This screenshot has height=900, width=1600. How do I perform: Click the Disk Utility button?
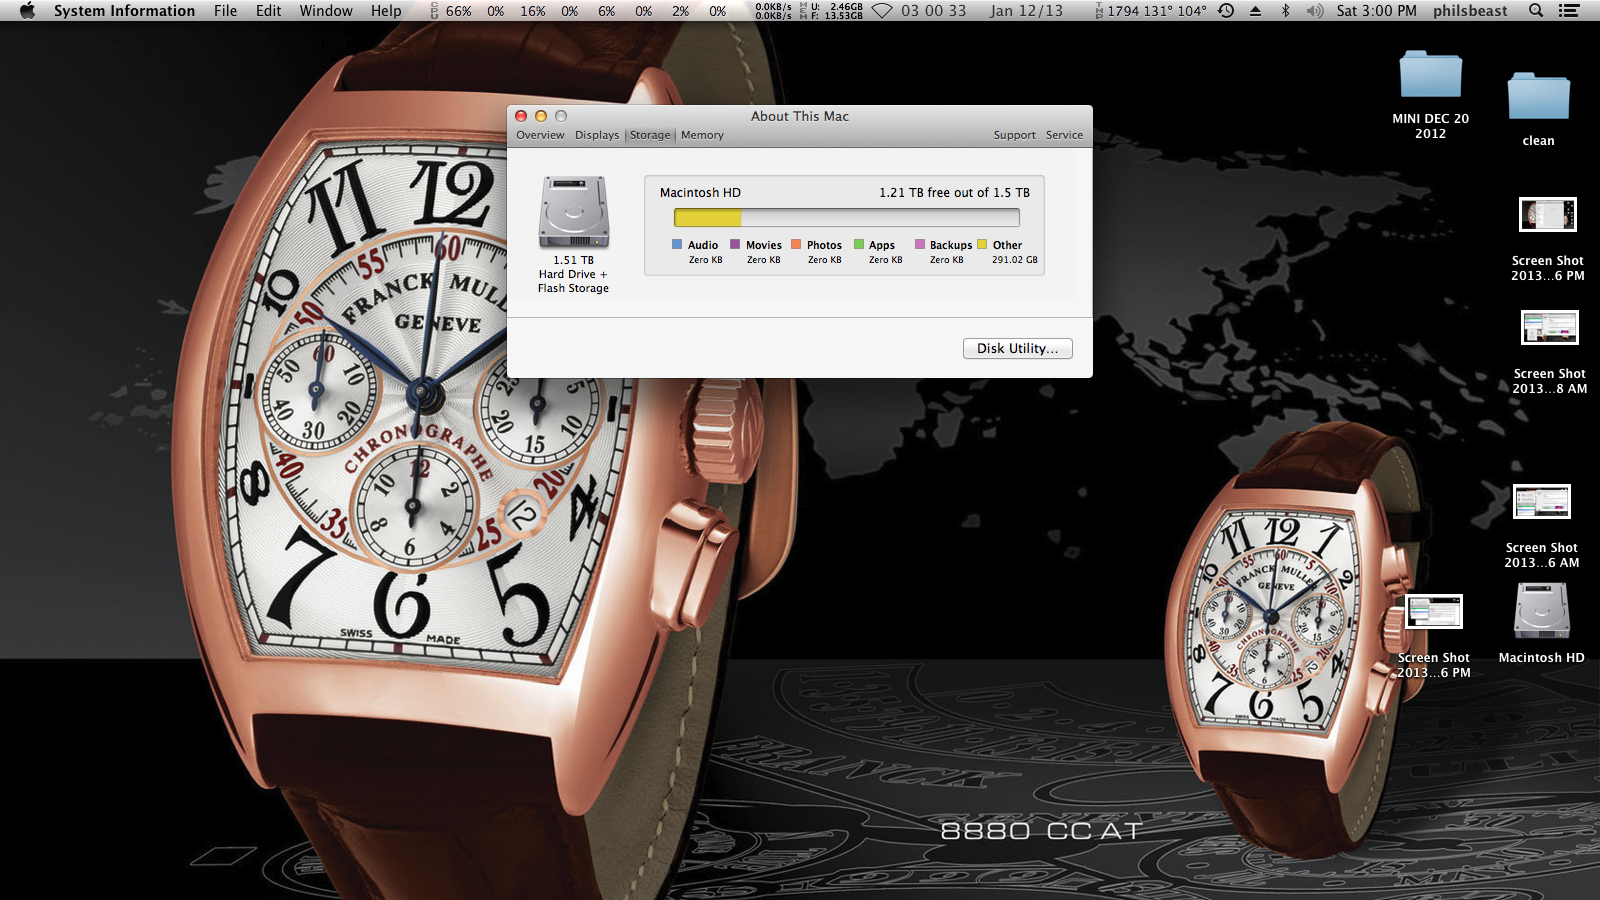pyautogui.click(x=1017, y=348)
